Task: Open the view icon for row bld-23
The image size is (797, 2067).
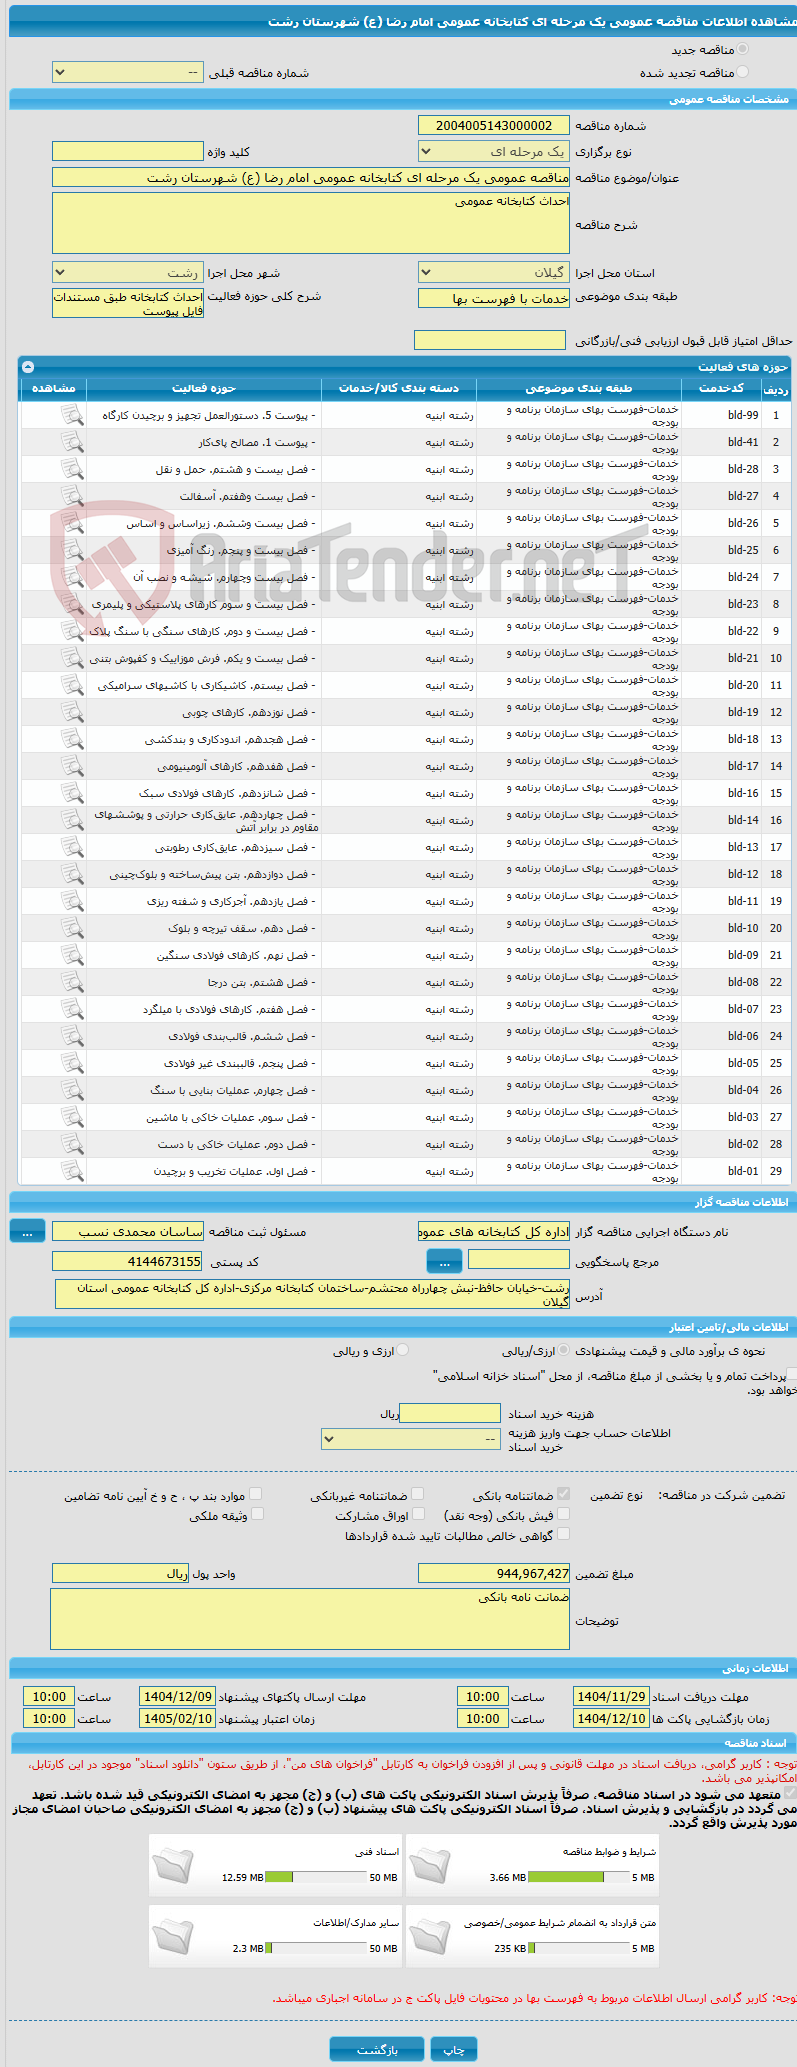Action: click(72, 604)
